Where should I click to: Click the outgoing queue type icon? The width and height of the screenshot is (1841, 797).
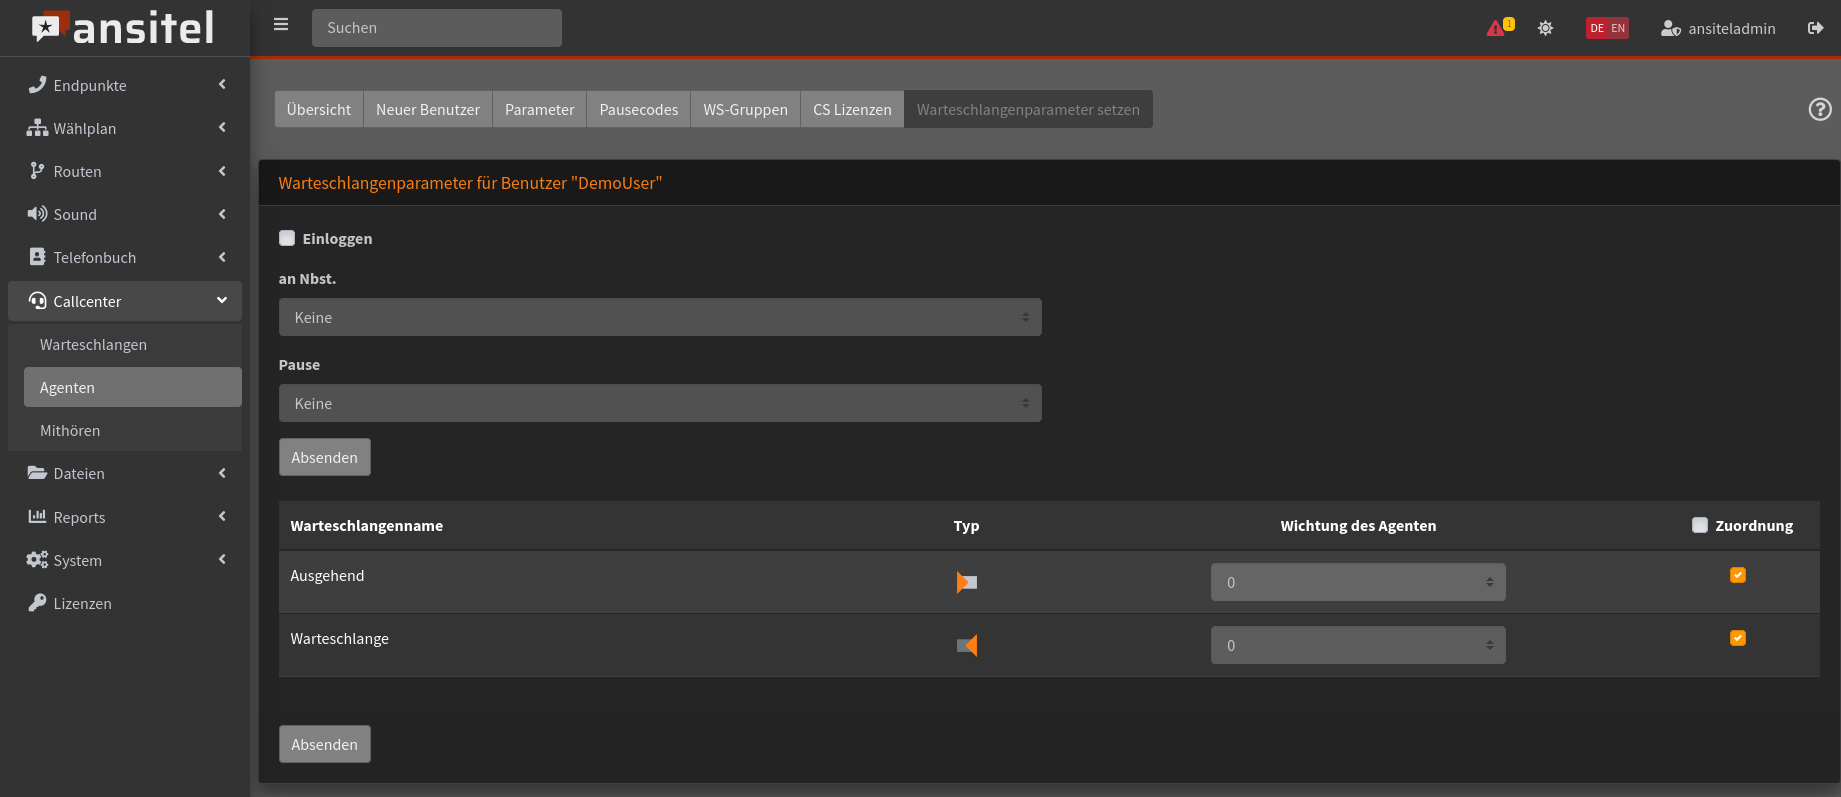click(966, 582)
